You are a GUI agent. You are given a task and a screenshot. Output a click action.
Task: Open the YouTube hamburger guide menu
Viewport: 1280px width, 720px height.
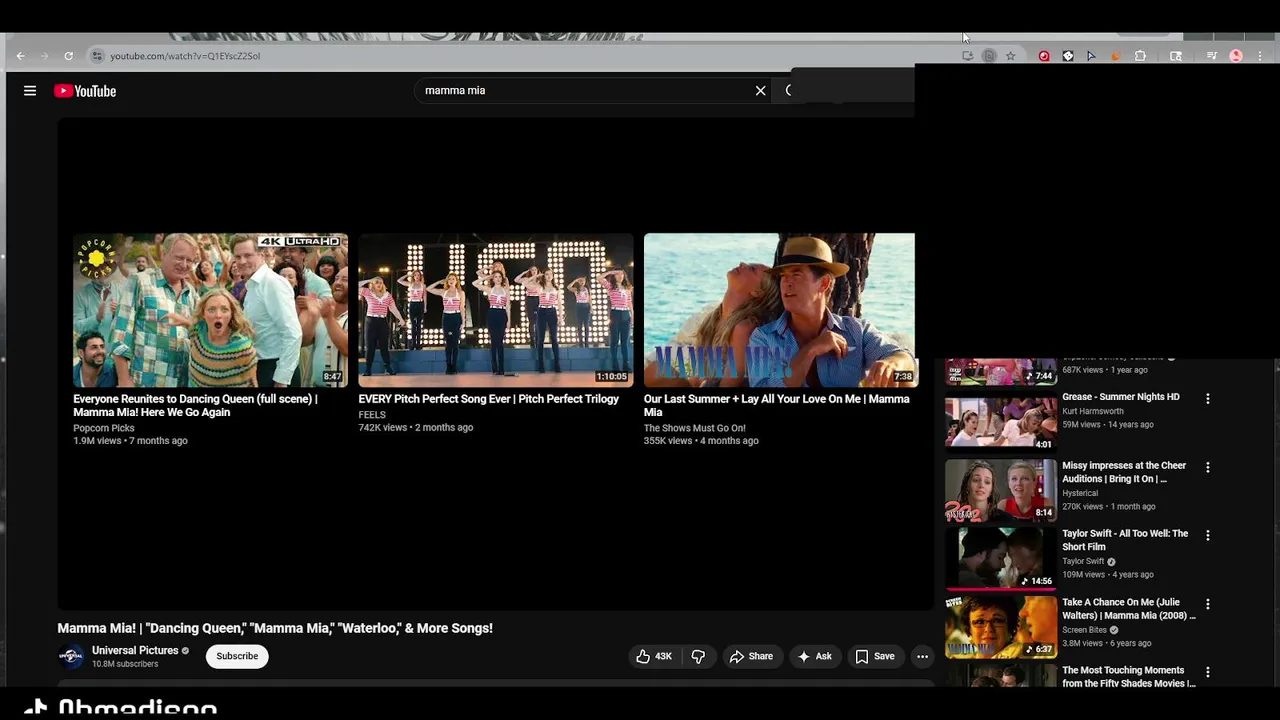click(x=30, y=91)
